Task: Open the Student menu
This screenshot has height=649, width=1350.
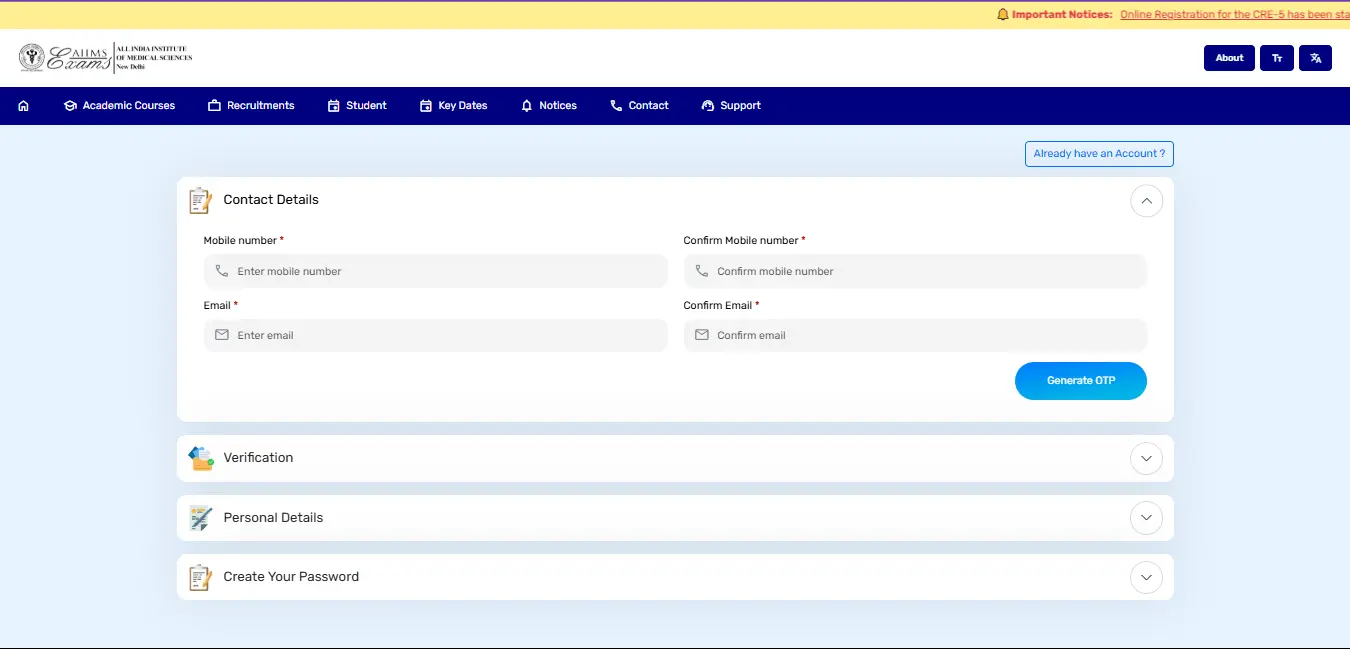Action: (x=357, y=106)
